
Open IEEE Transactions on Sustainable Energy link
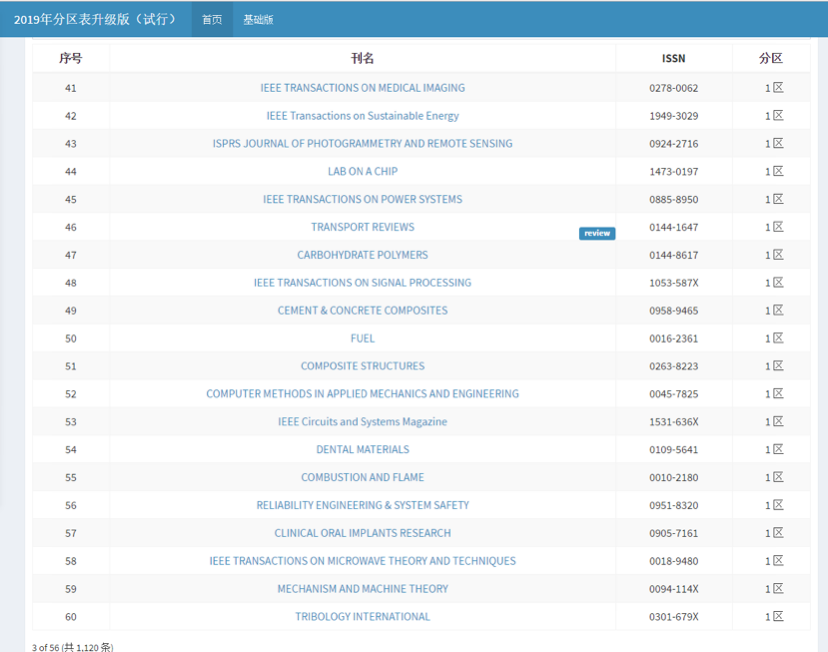click(x=362, y=116)
